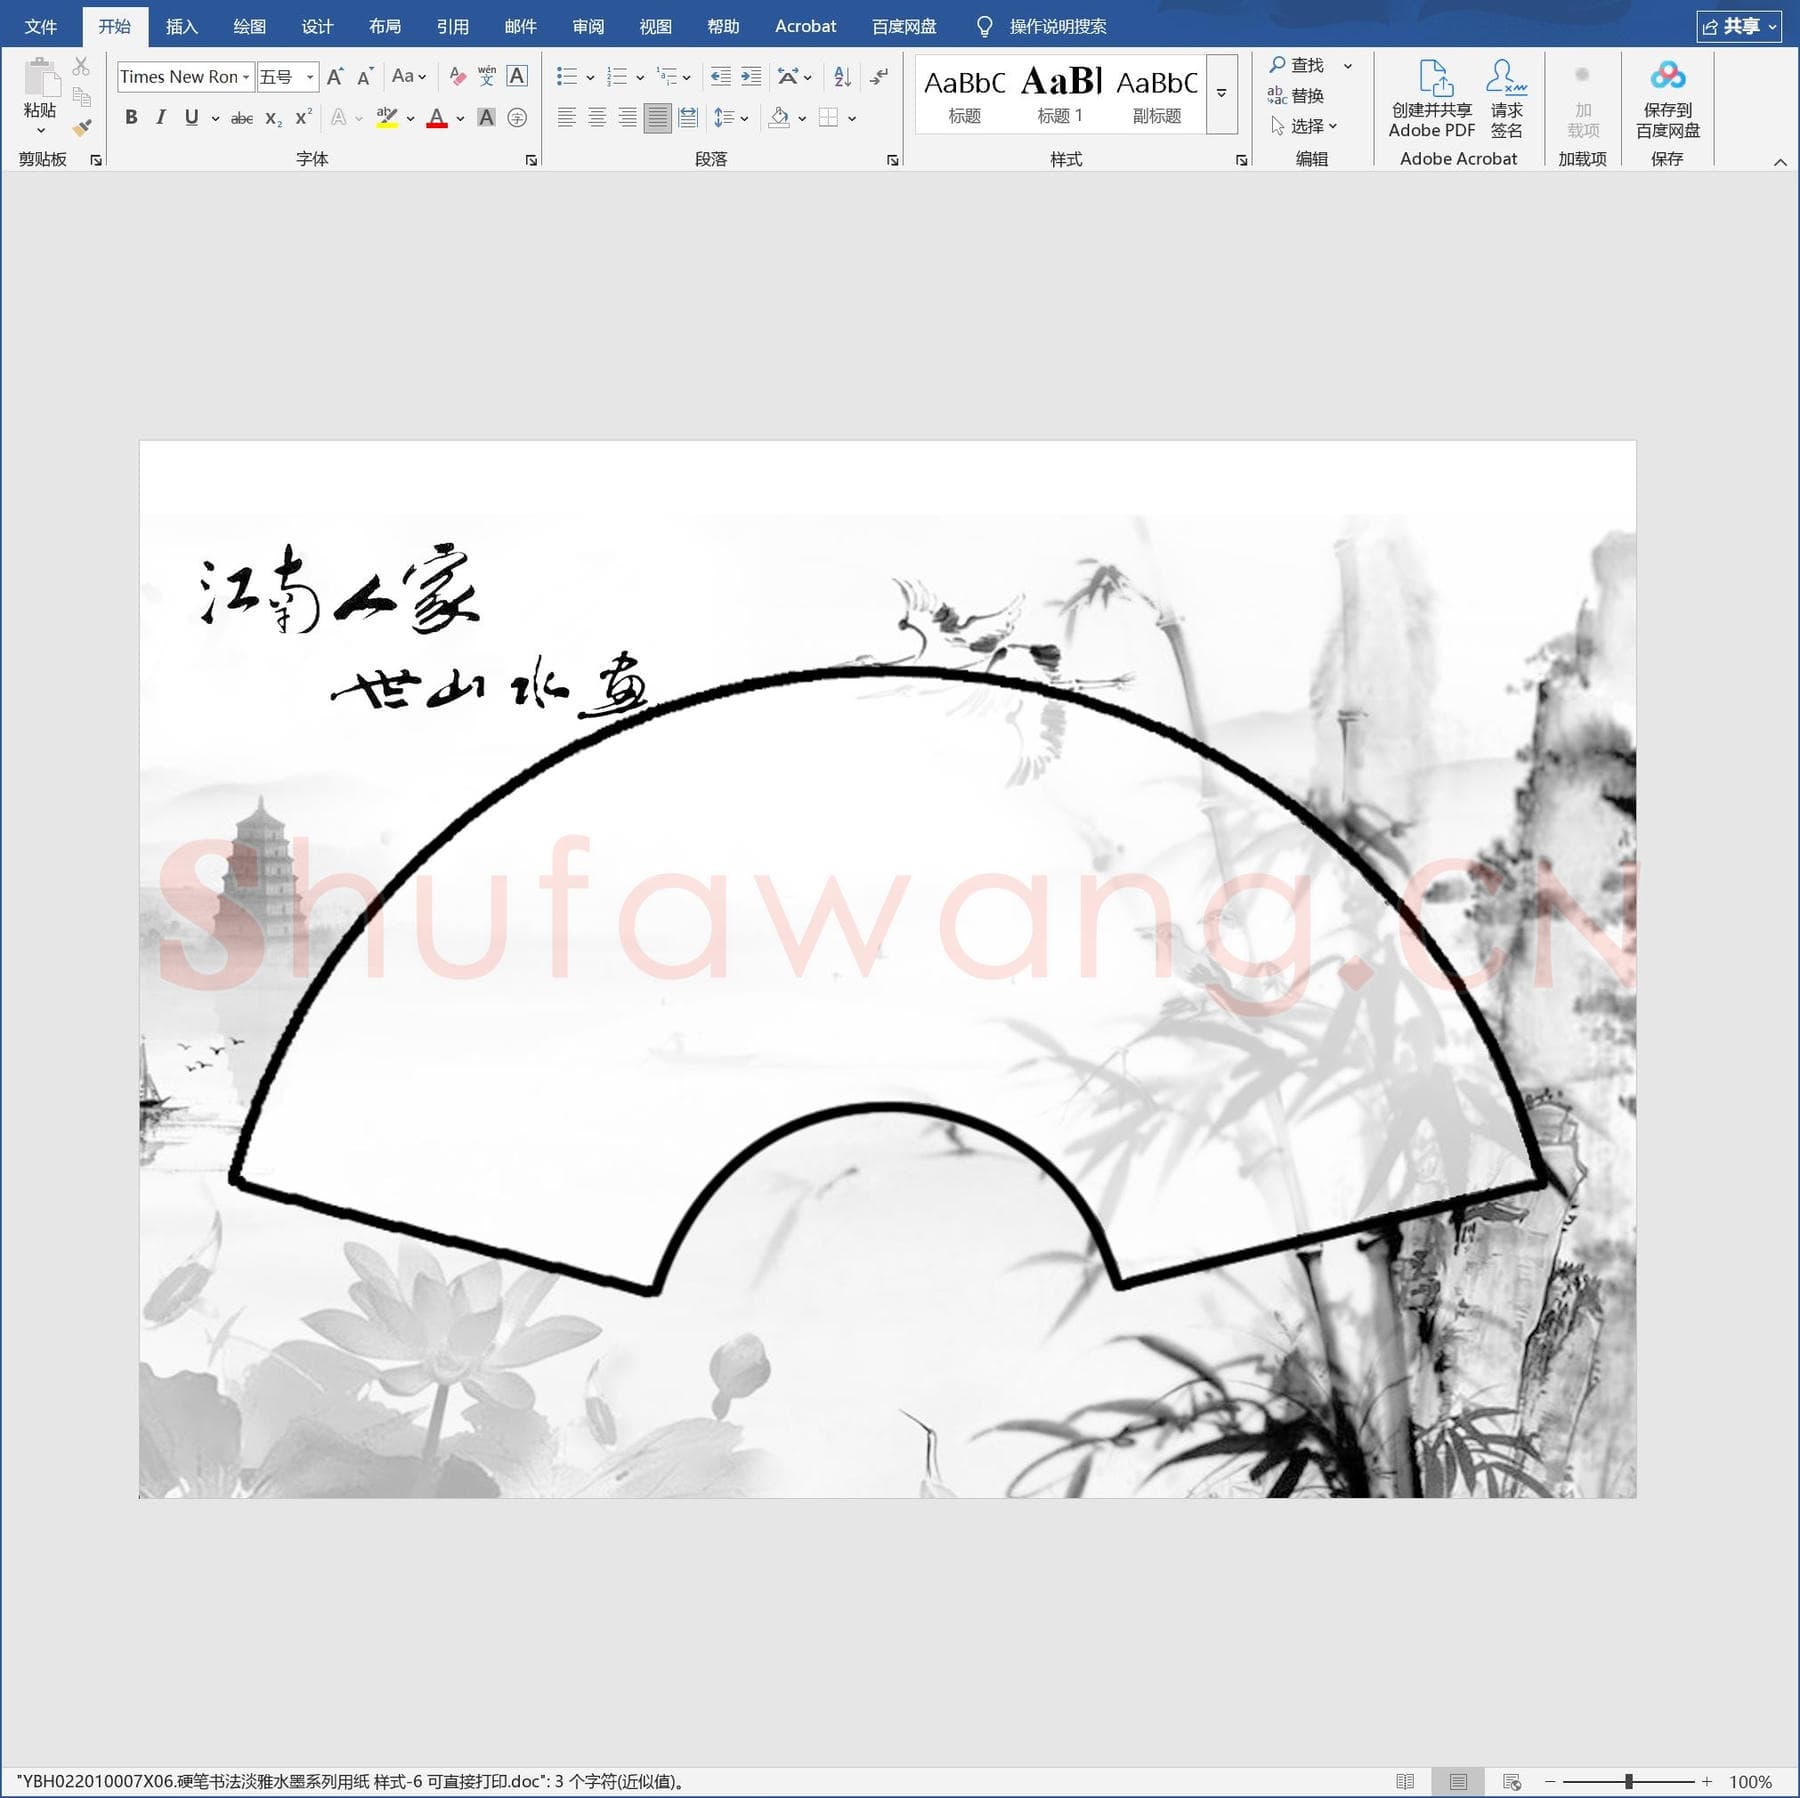This screenshot has height=1798, width=1800.
Task: Align text left
Action: 566,118
